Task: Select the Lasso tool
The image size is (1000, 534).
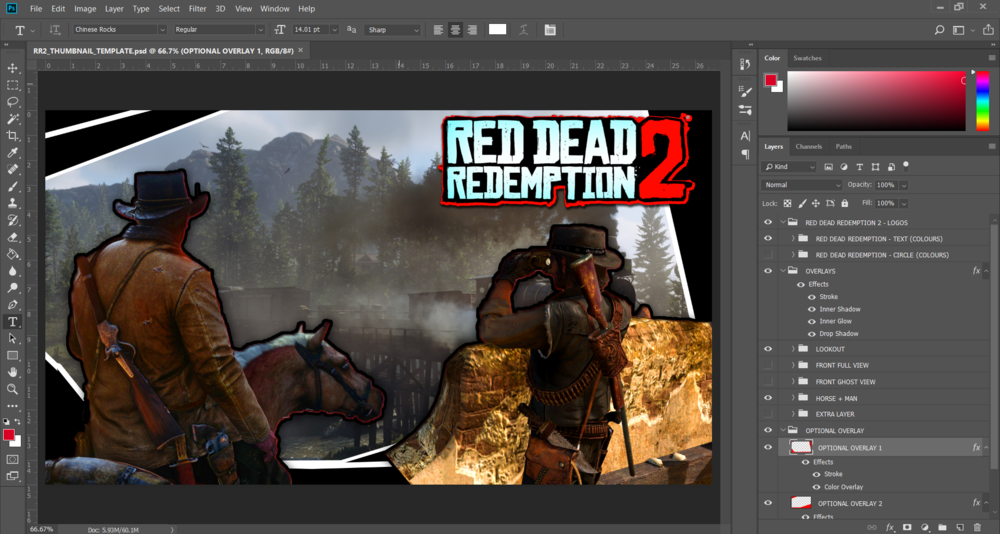Action: [13, 102]
